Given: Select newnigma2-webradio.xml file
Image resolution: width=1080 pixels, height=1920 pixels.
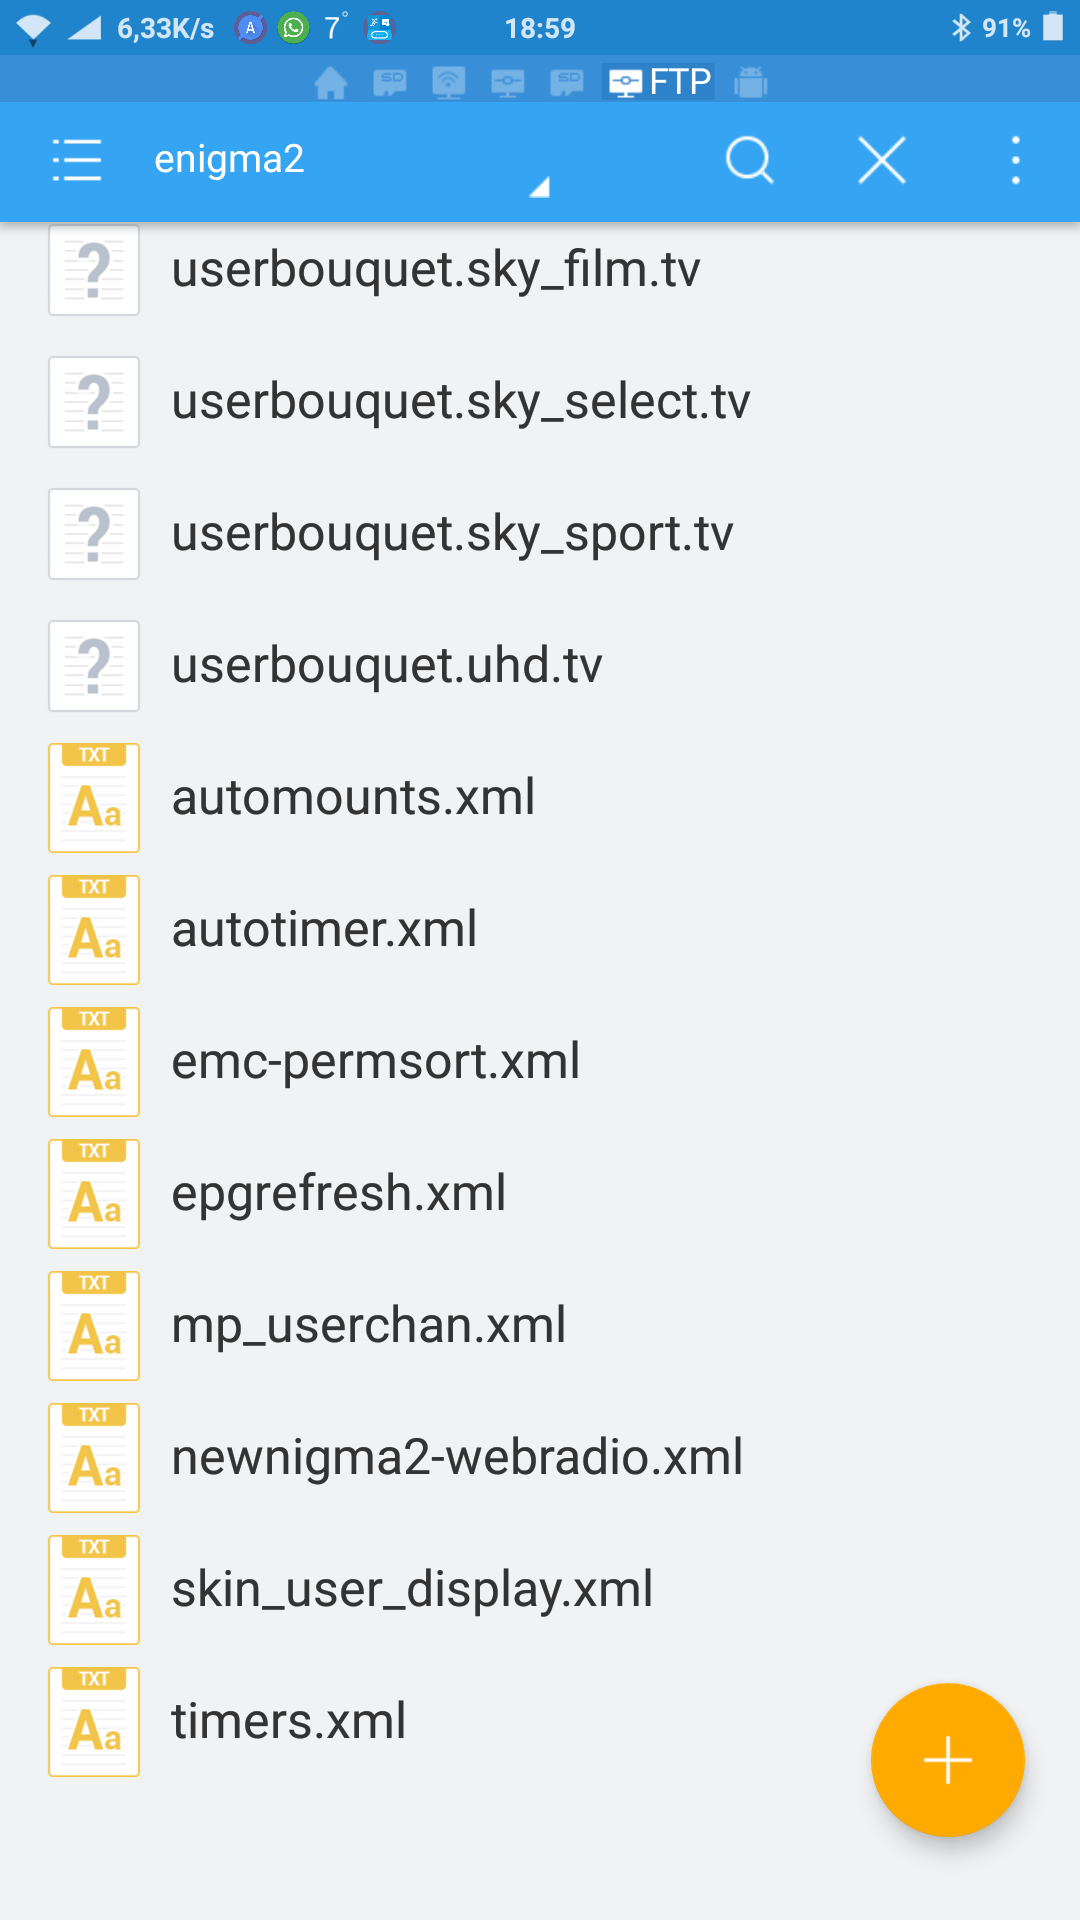Looking at the screenshot, I should point(540,1458).
